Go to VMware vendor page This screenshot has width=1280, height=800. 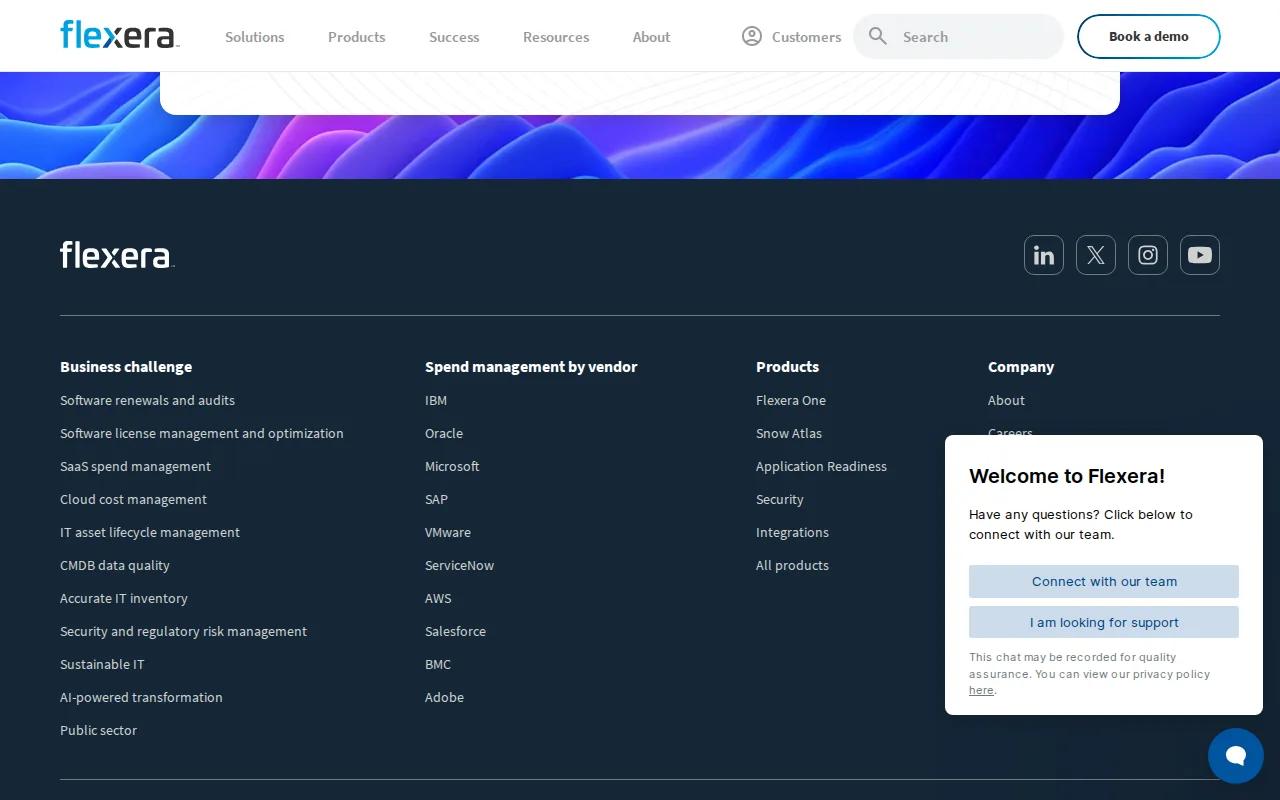coord(448,532)
